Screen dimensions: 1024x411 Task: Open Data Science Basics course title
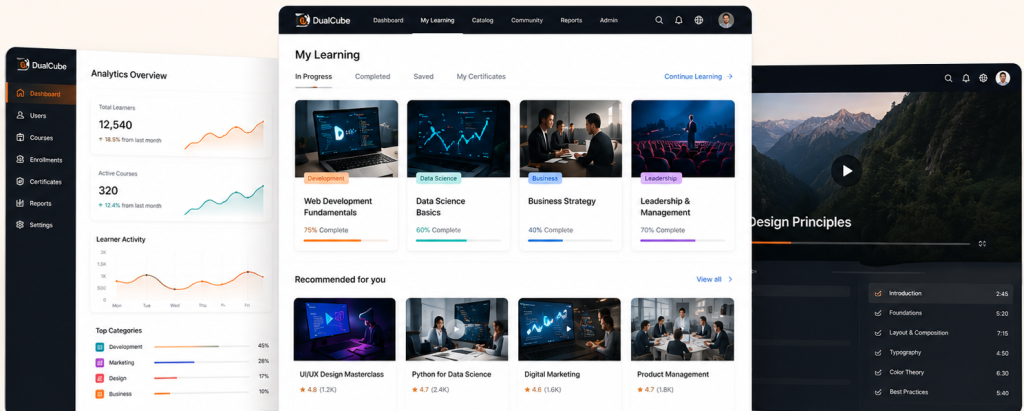(x=441, y=206)
